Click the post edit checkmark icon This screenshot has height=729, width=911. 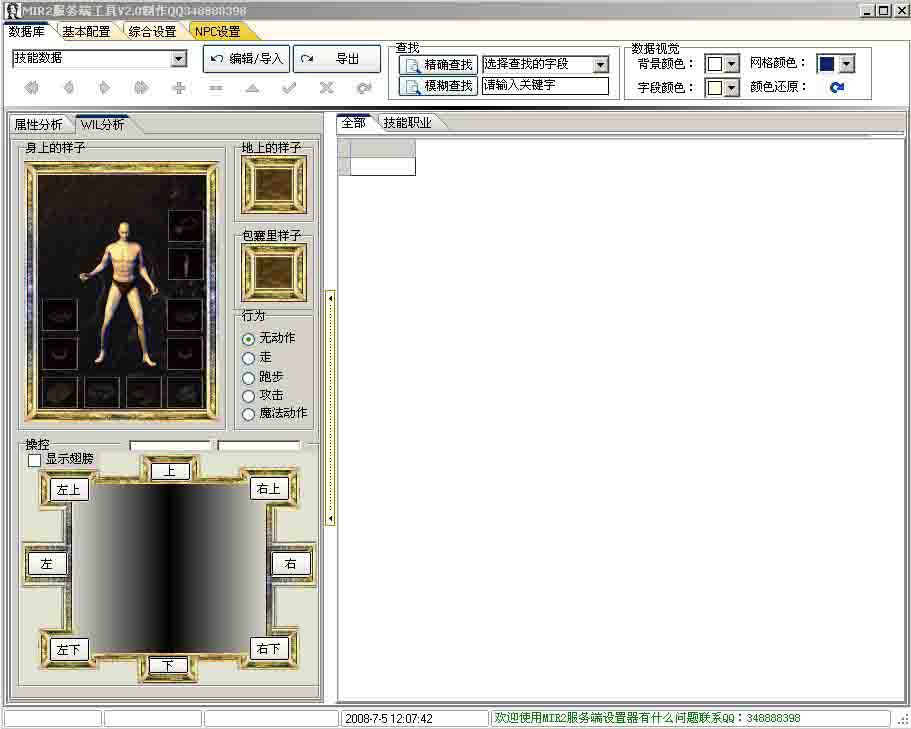289,88
